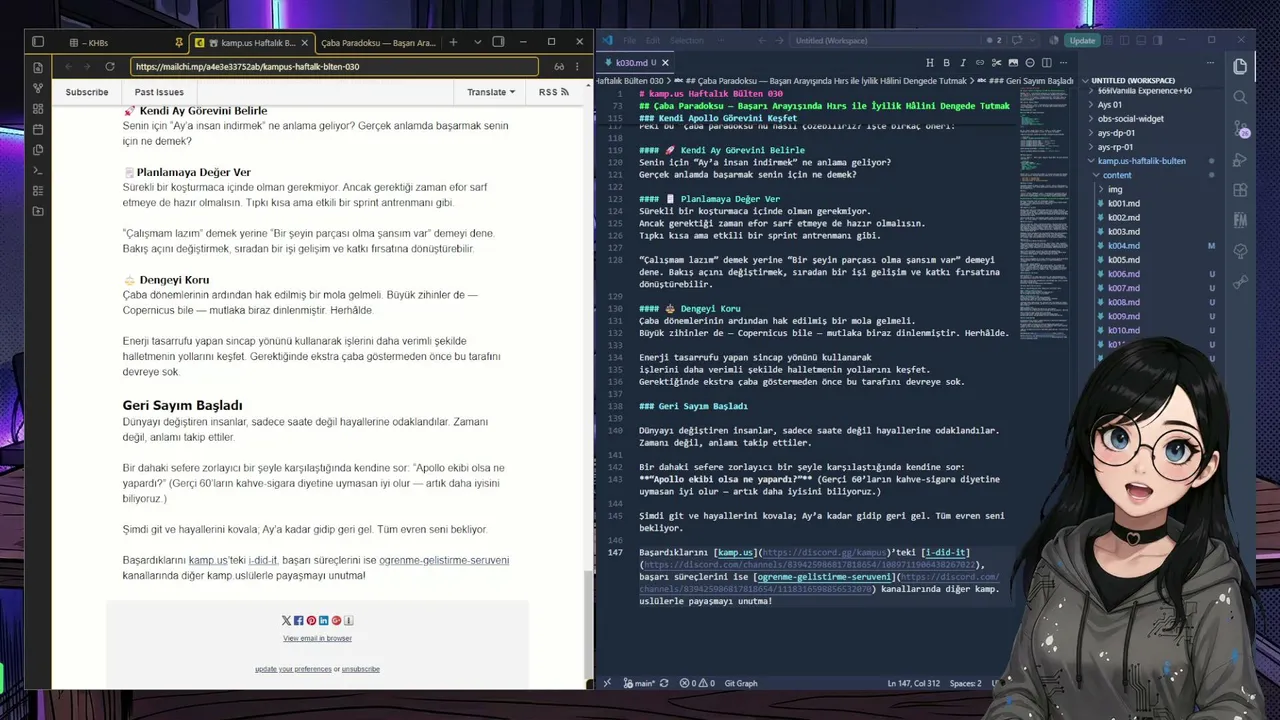Viewport: 1280px width, 720px height.
Task: Share the newsletter on Facebook
Action: click(x=299, y=621)
